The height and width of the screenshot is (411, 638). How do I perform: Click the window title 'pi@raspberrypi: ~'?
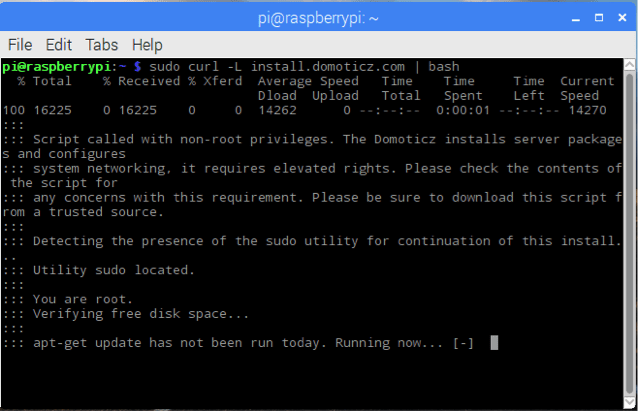[x=318, y=18]
